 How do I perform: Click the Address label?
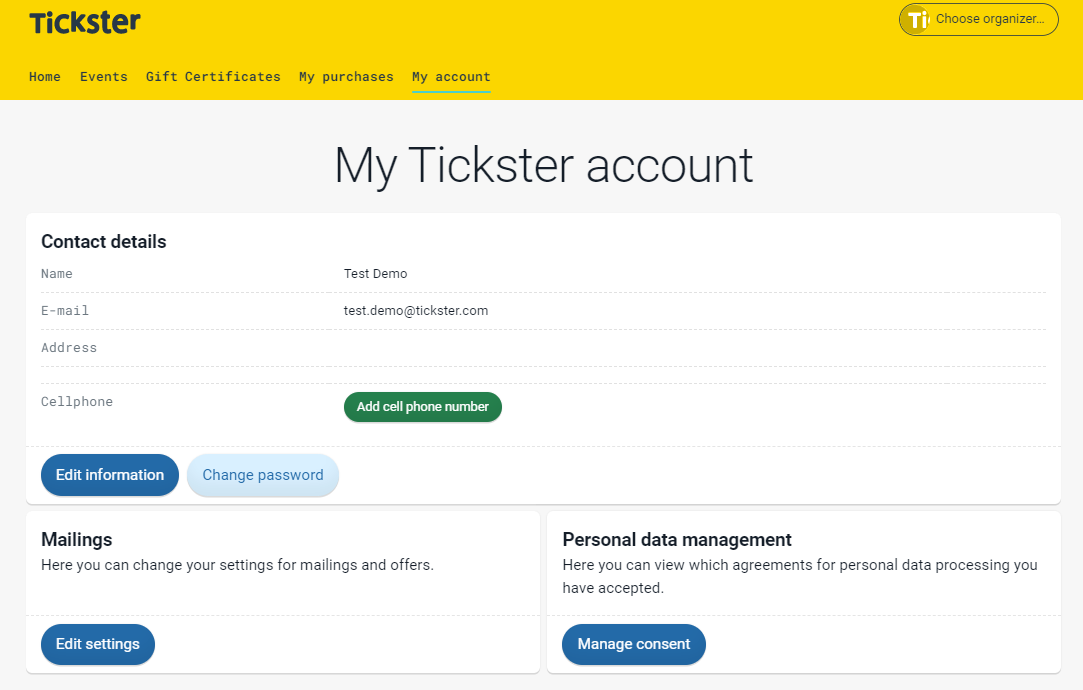[x=69, y=348]
